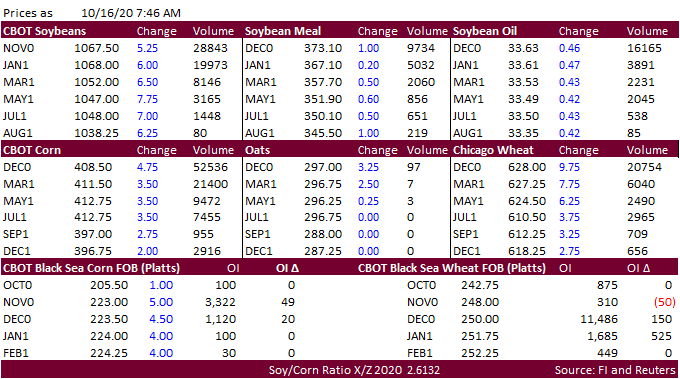The width and height of the screenshot is (680, 379).
Task: Click the price timestamp 10/16/20 7:46 AM
Action: pyautogui.click(x=131, y=13)
